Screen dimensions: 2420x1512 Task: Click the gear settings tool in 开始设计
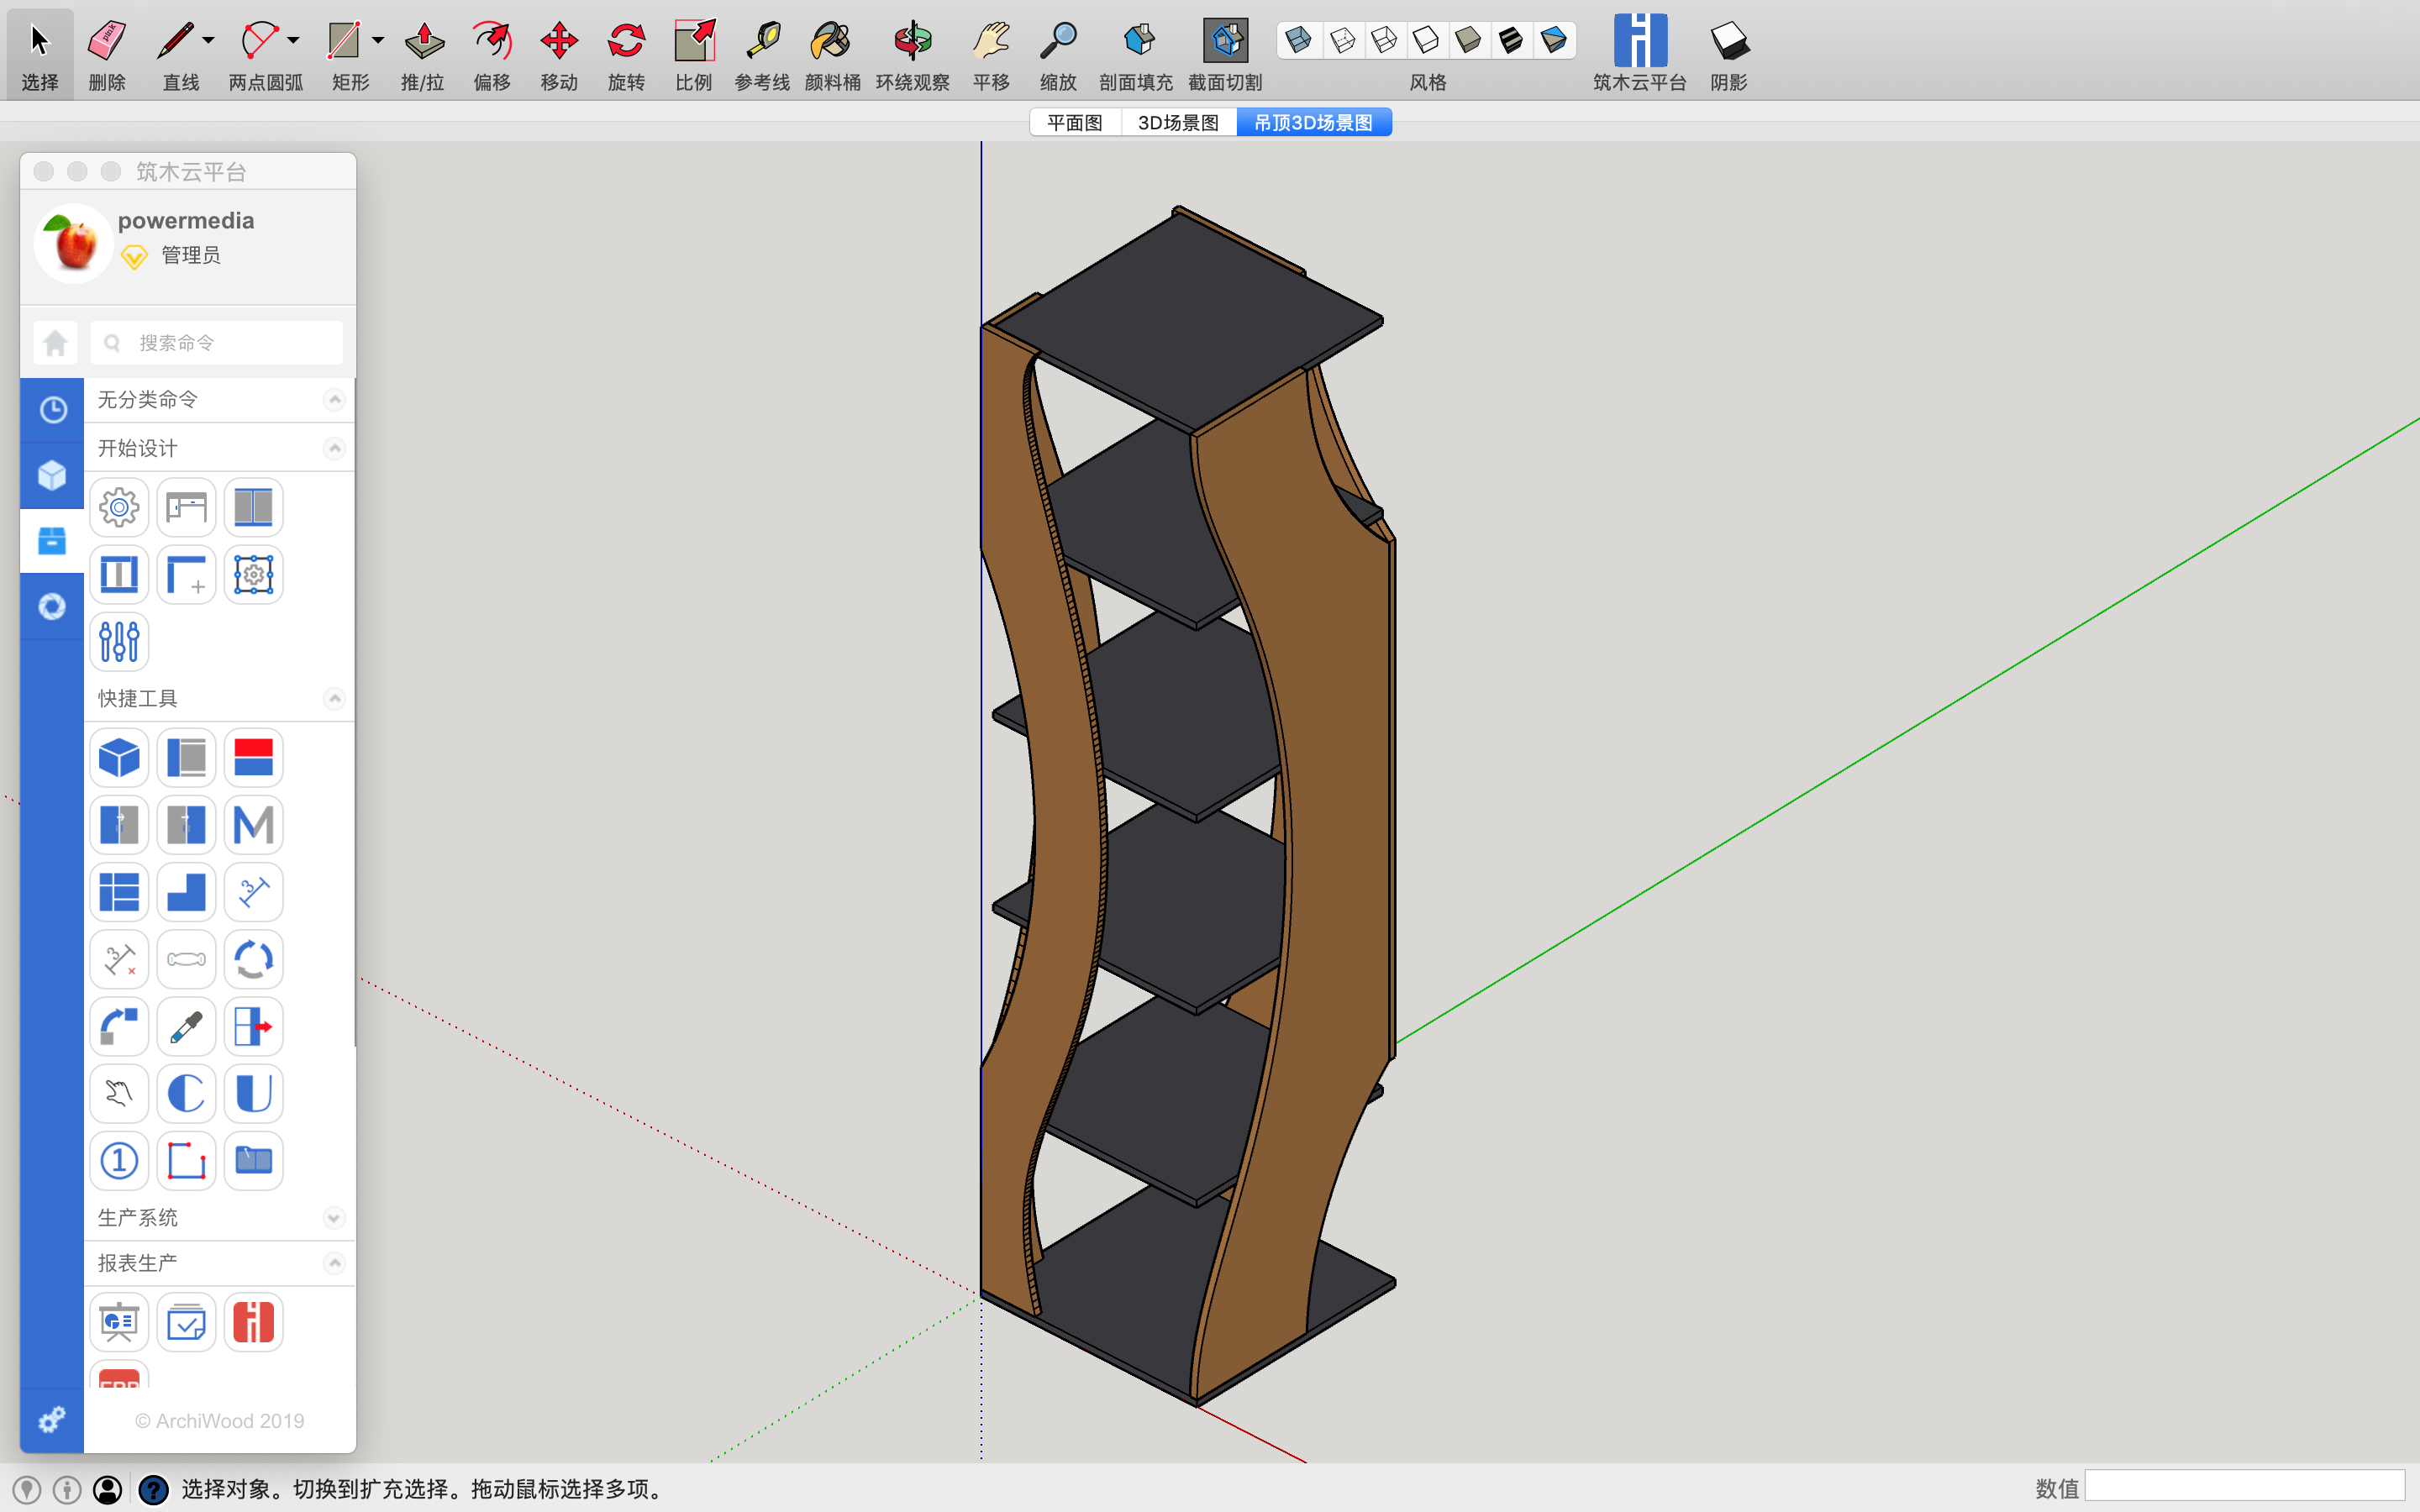pos(119,508)
